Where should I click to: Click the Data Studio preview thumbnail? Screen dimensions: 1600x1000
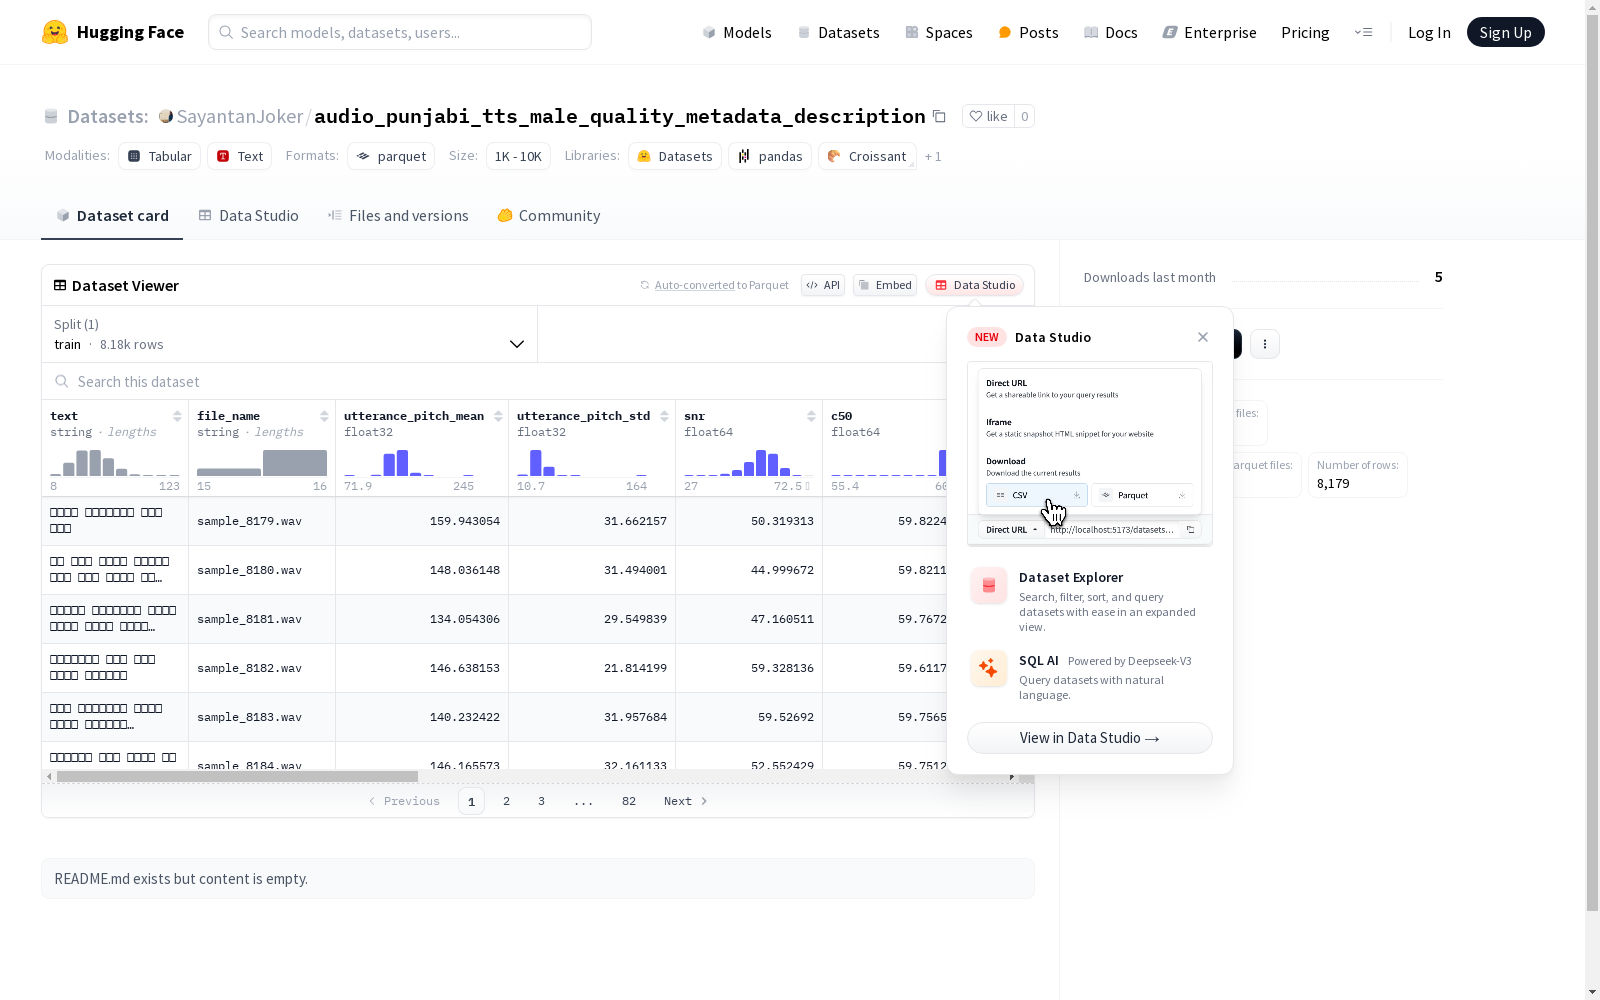(1090, 454)
